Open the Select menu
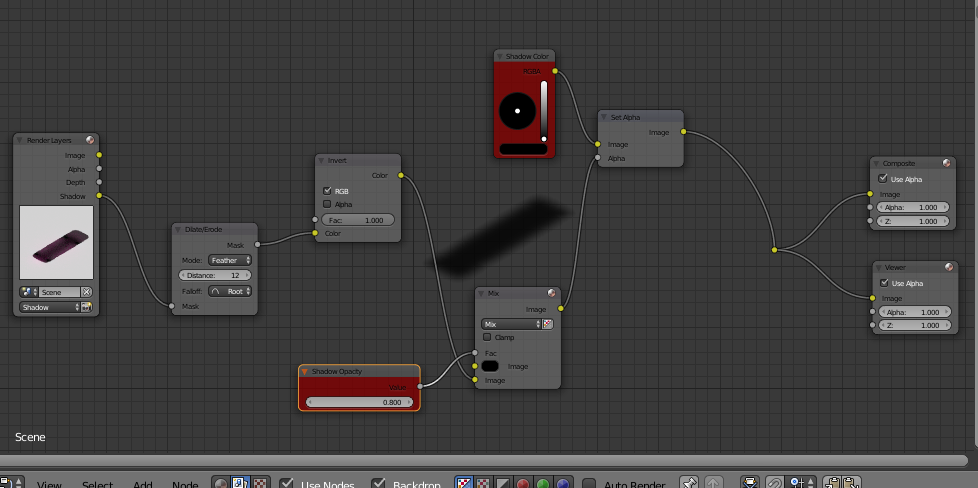Image resolution: width=978 pixels, height=488 pixels. (97, 484)
